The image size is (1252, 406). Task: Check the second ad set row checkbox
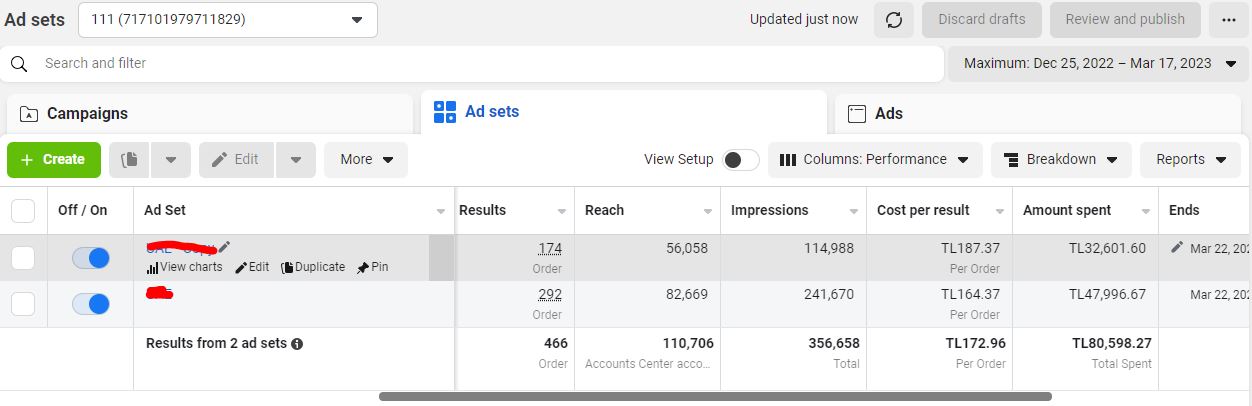pyautogui.click(x=23, y=304)
